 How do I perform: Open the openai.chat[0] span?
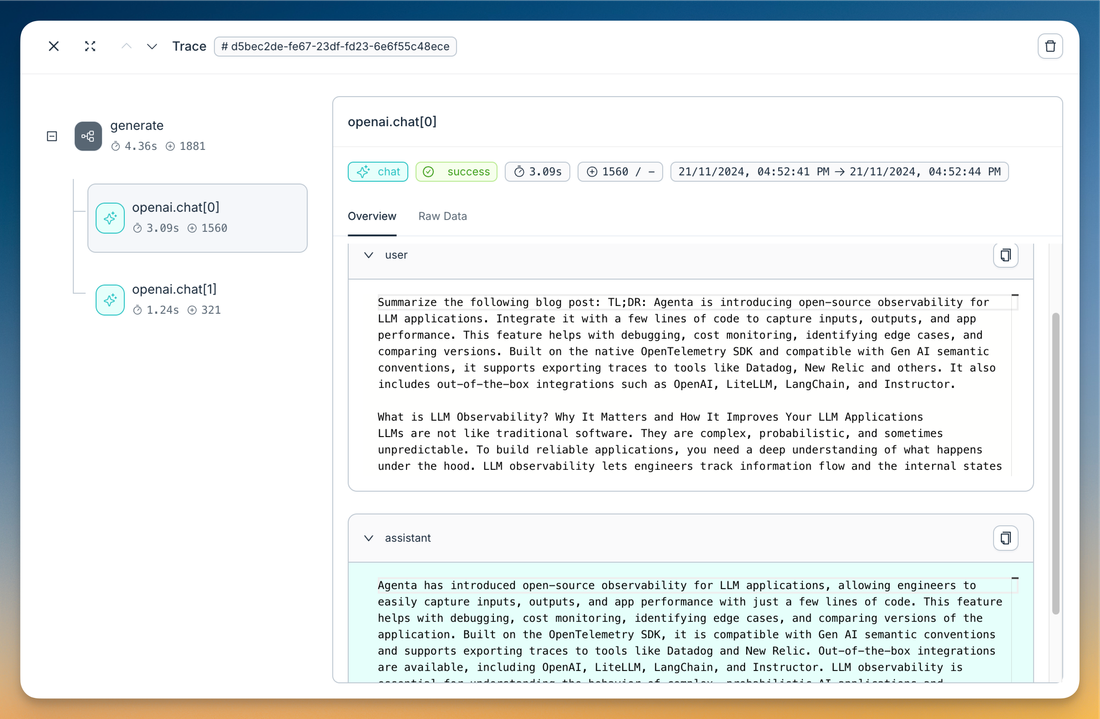(x=197, y=218)
